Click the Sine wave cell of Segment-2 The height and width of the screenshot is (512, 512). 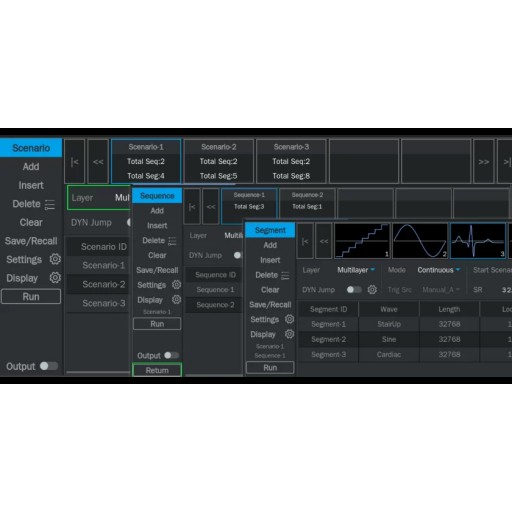(x=389, y=339)
